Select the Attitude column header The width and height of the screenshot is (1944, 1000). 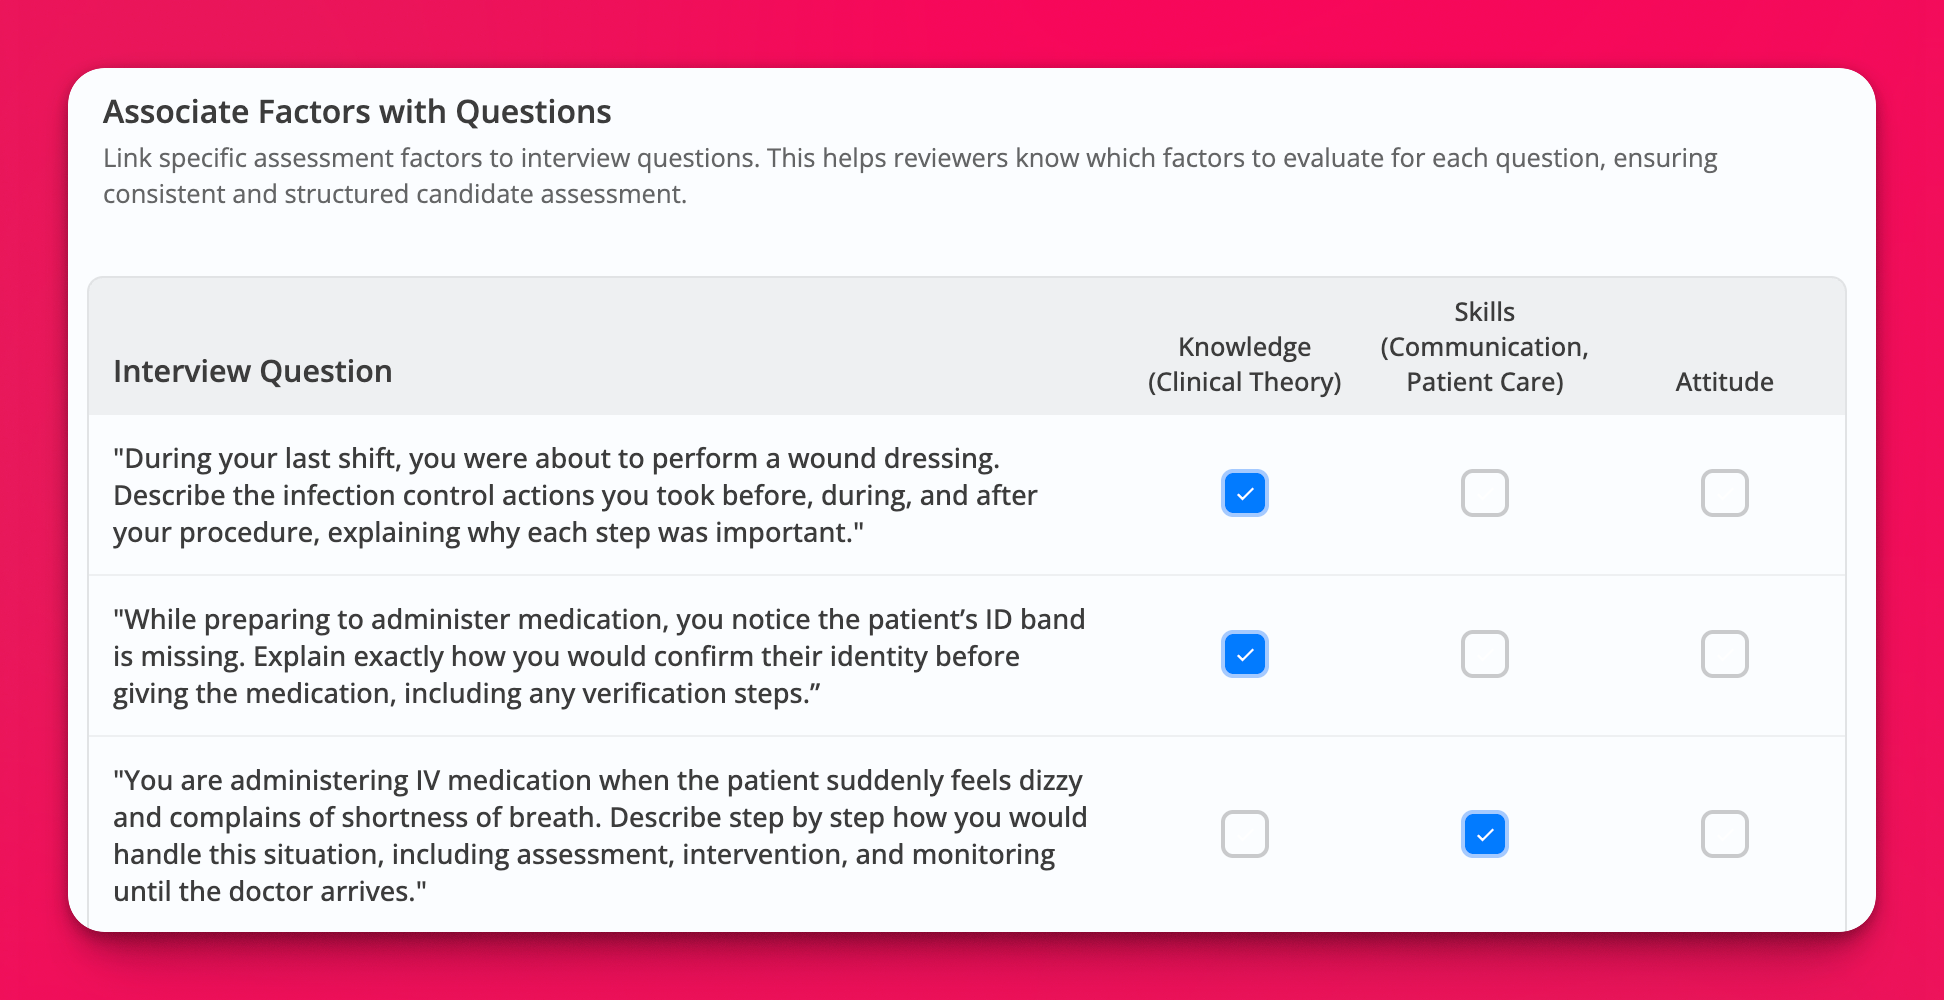click(x=1724, y=381)
